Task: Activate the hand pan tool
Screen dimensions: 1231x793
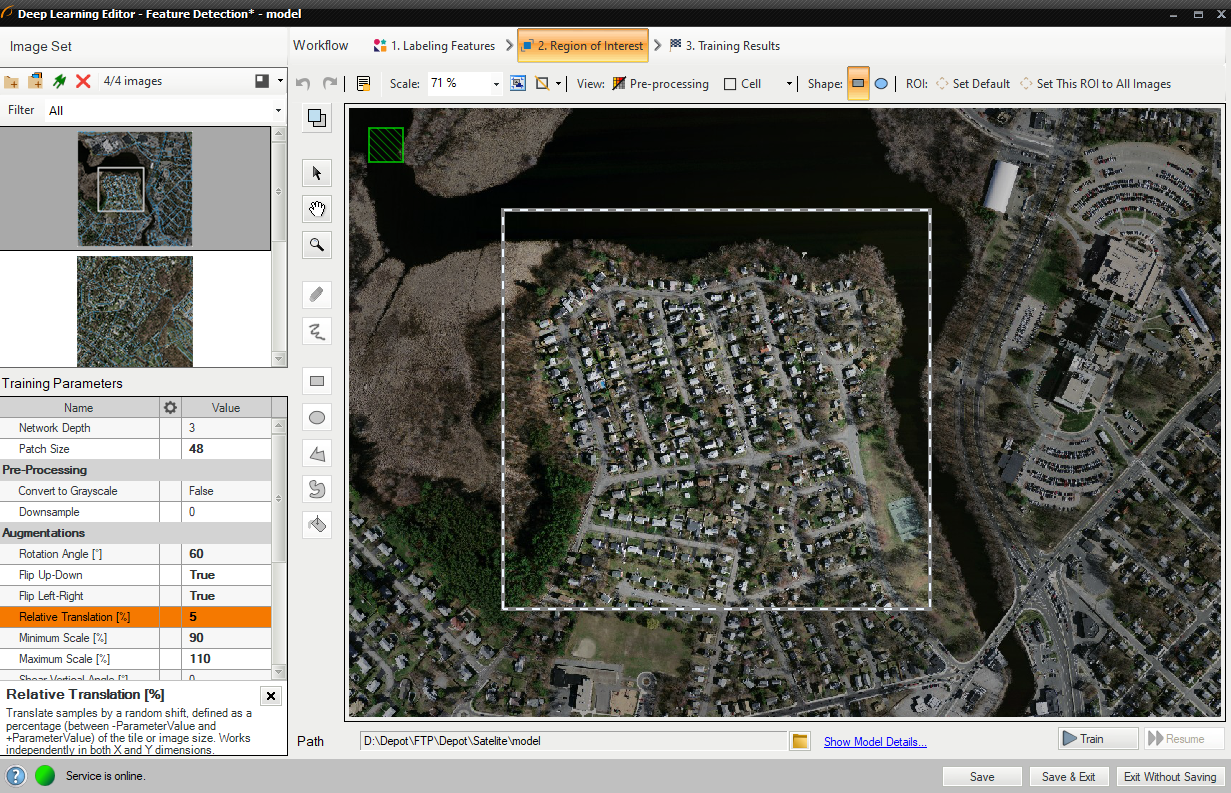Action: pos(317,209)
